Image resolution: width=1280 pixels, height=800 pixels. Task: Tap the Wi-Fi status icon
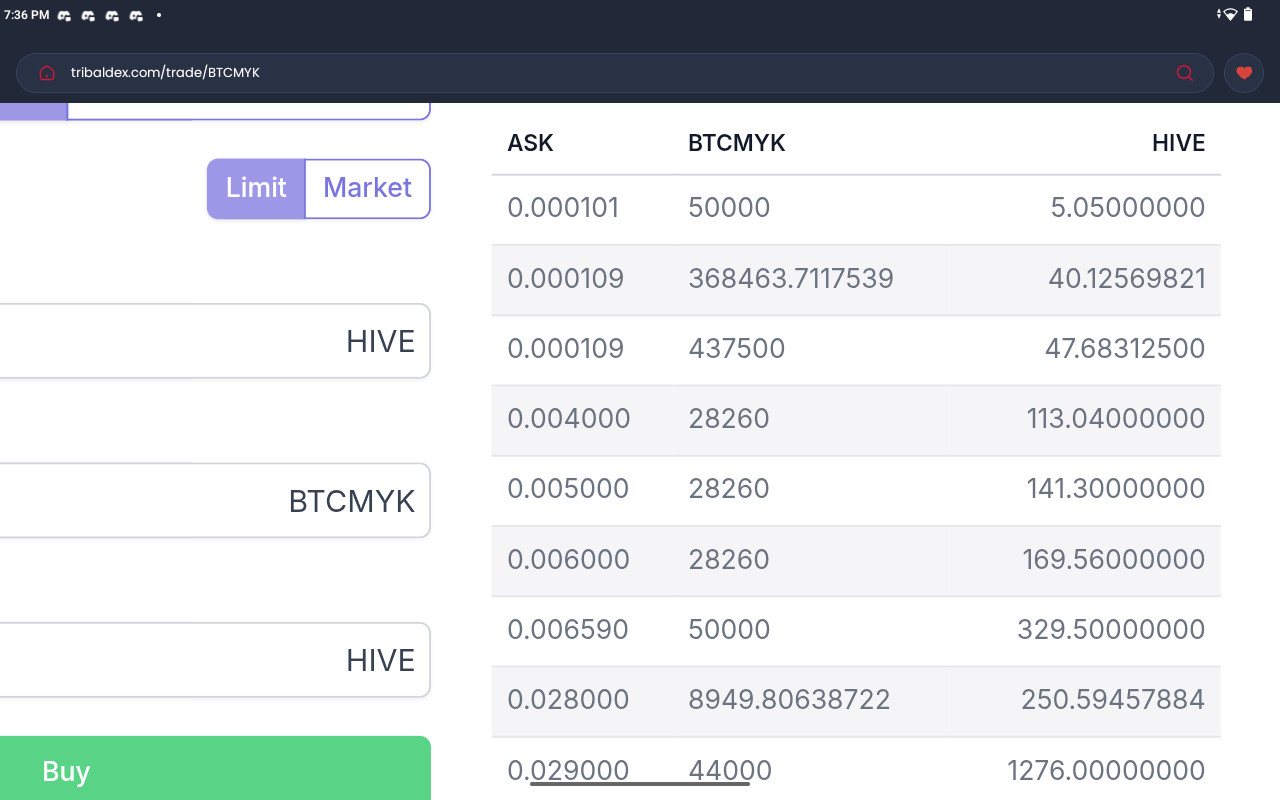click(1230, 15)
